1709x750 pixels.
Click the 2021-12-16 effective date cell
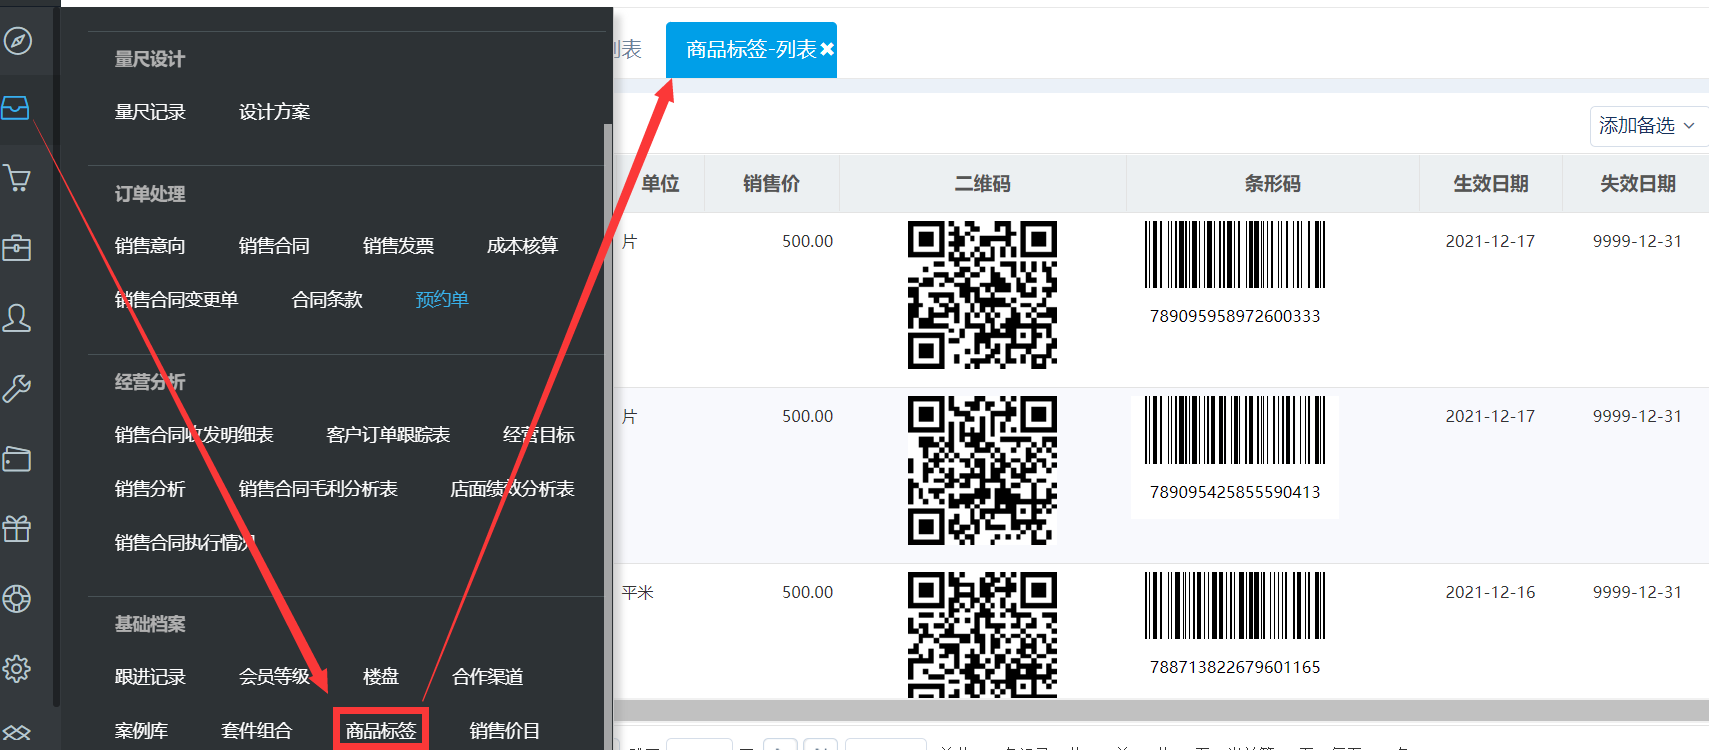[1490, 592]
